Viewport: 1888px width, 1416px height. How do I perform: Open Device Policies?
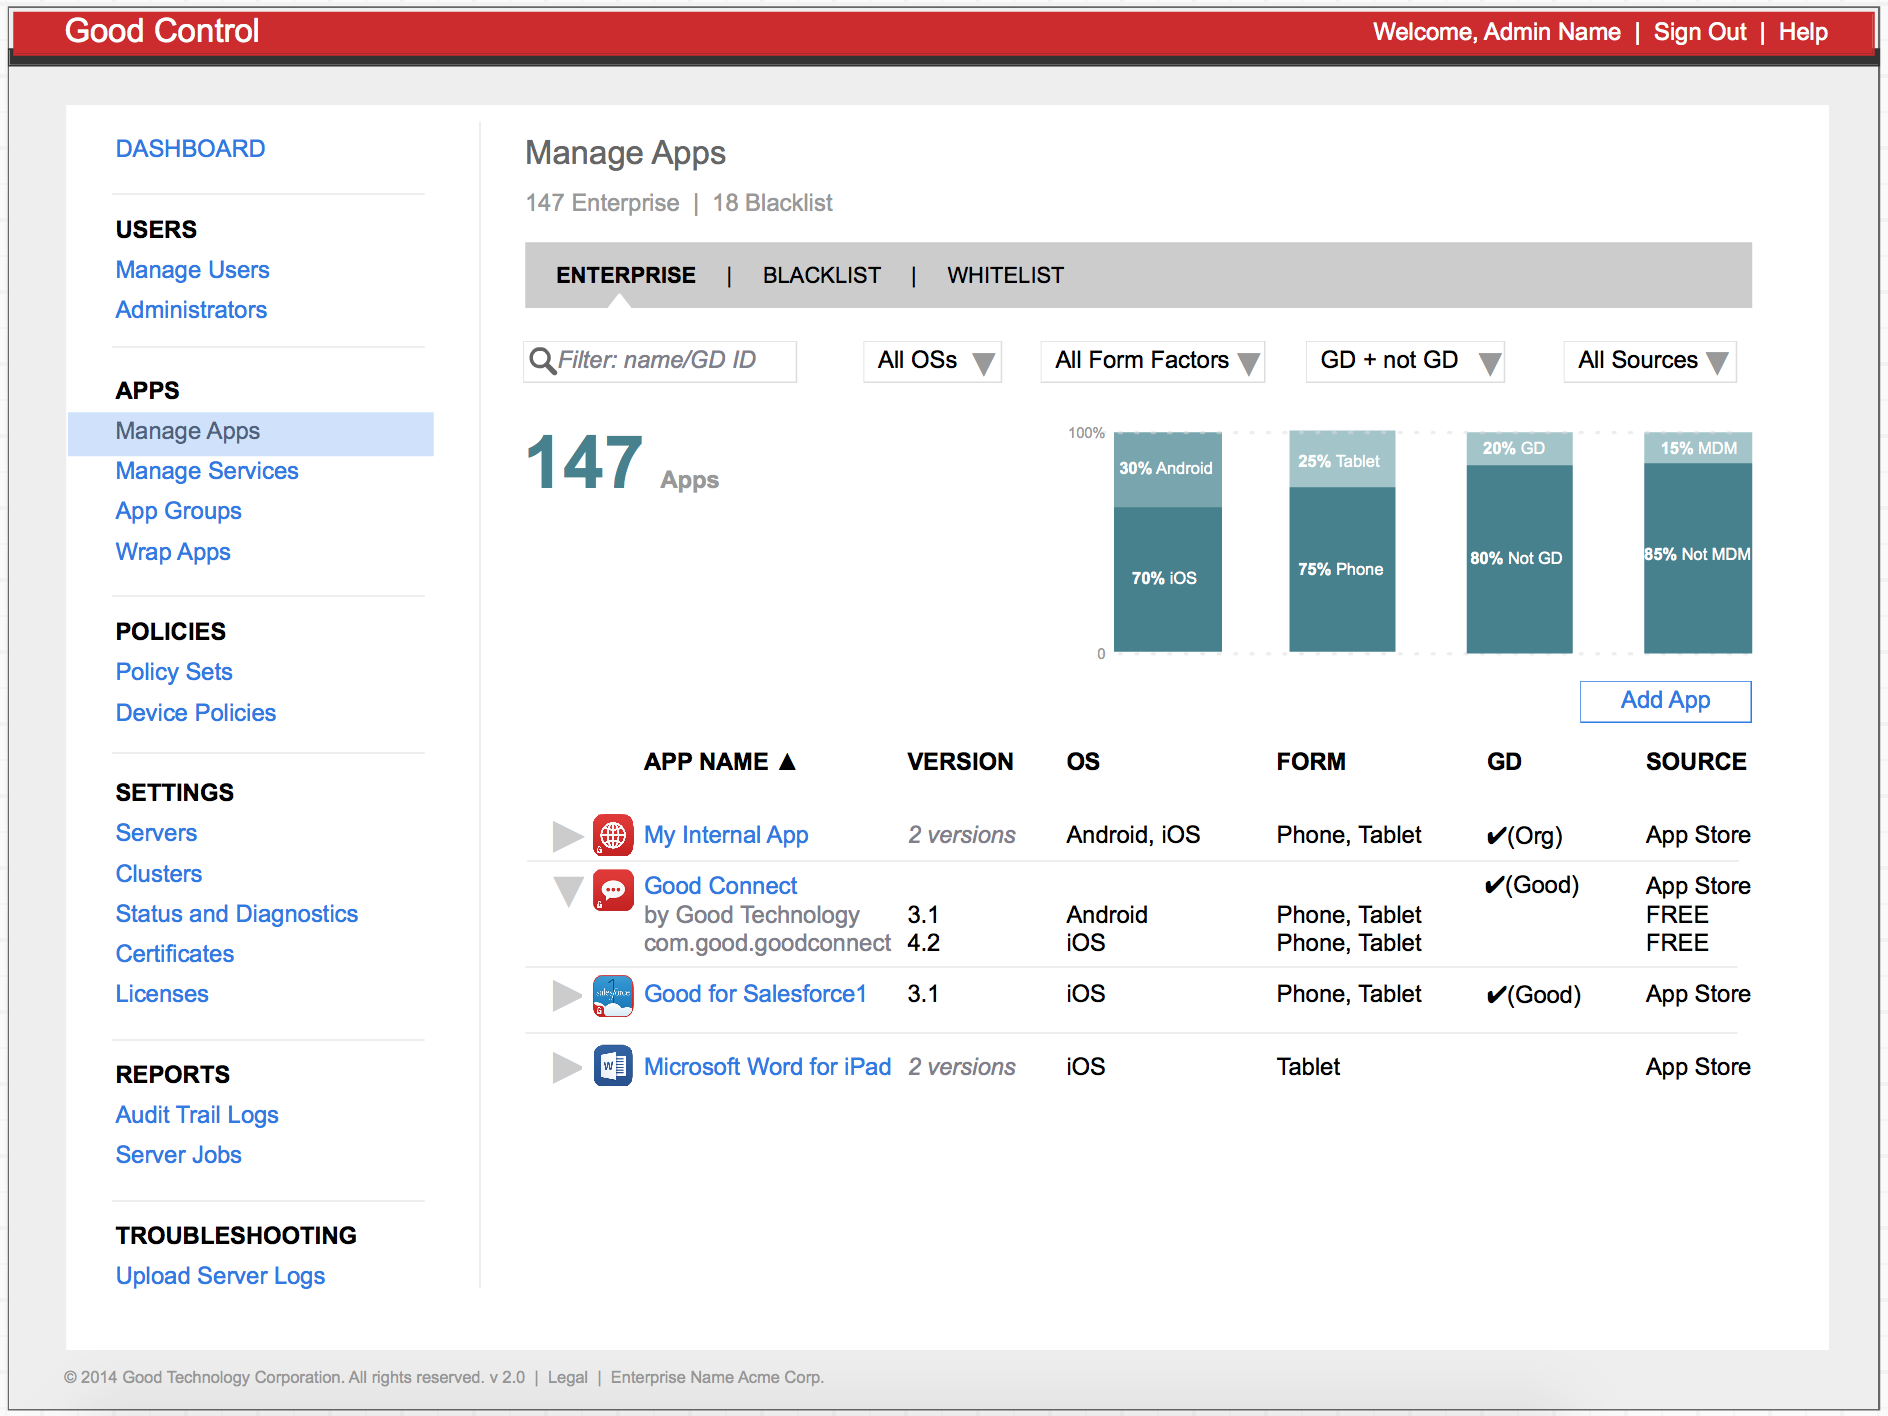coord(196,713)
